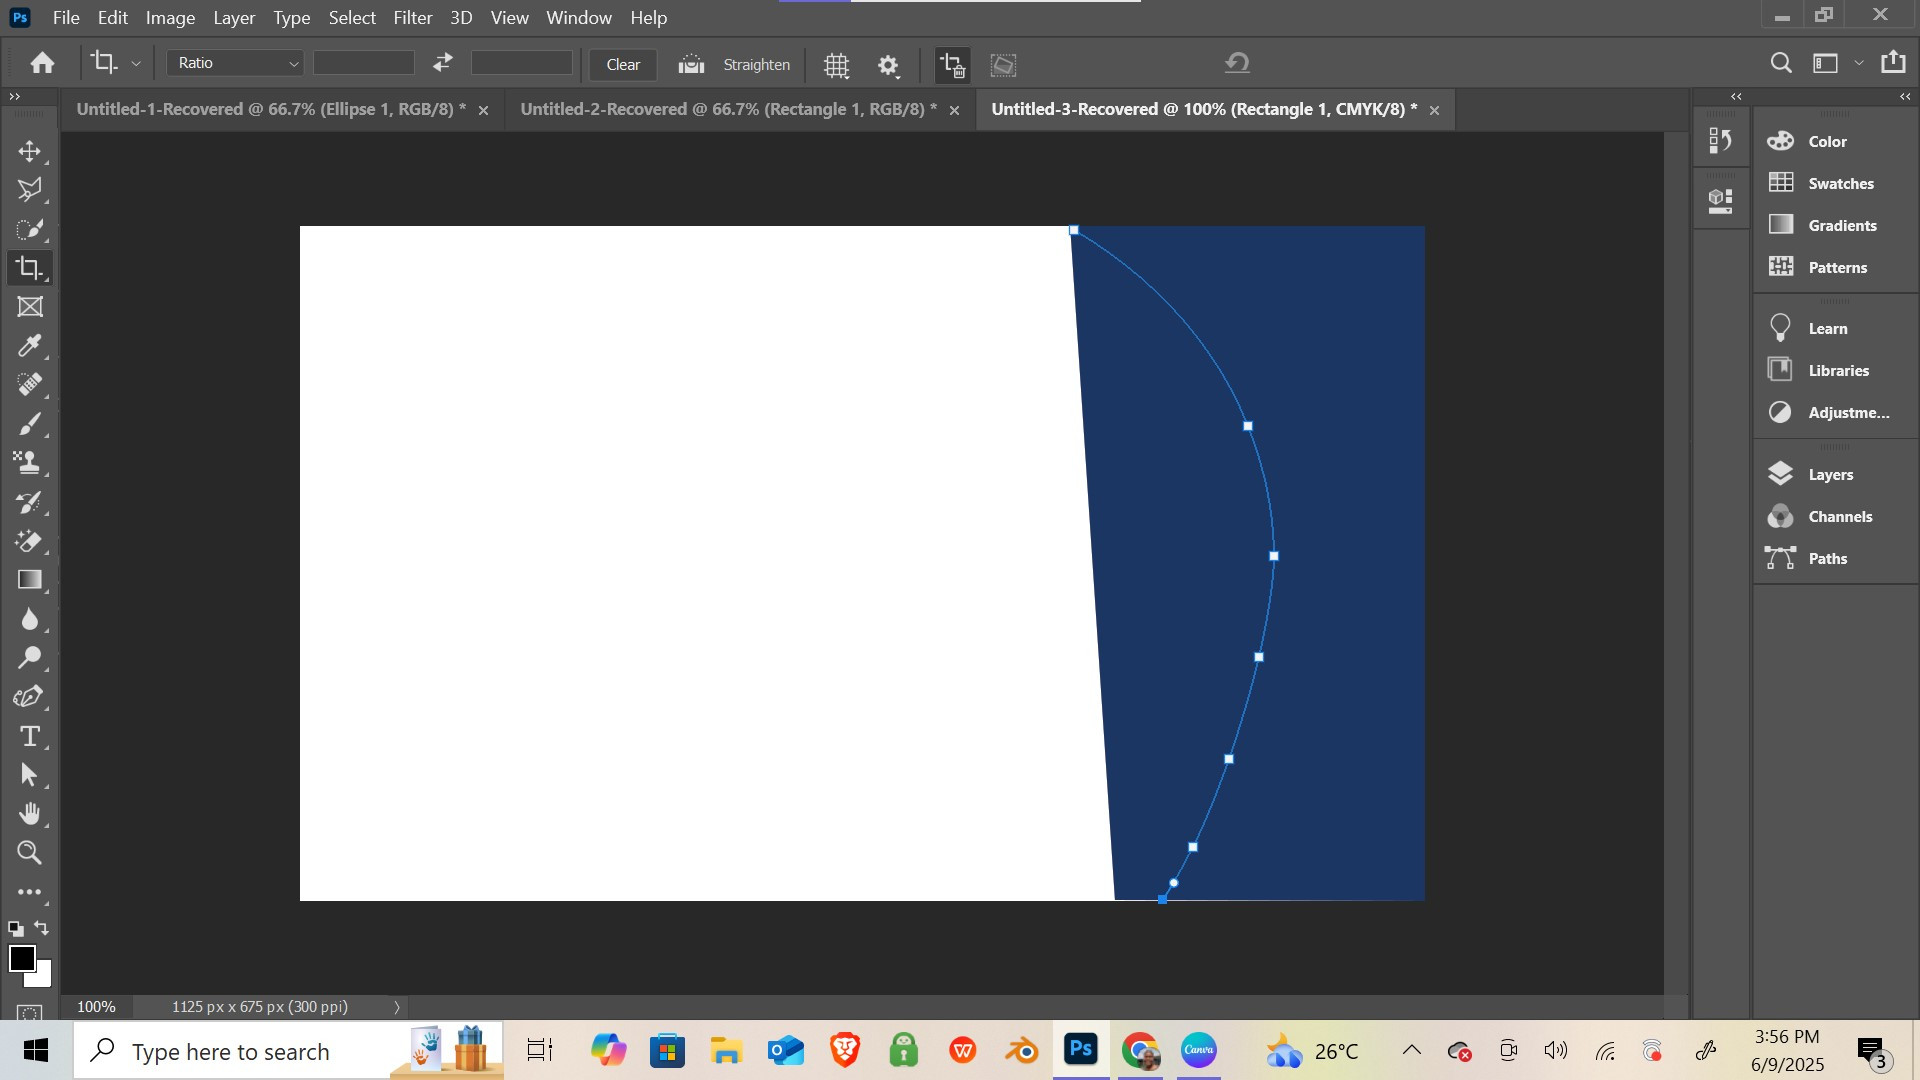
Task: Switch to Untitled-1-Recovered document tab
Action: tap(270, 109)
